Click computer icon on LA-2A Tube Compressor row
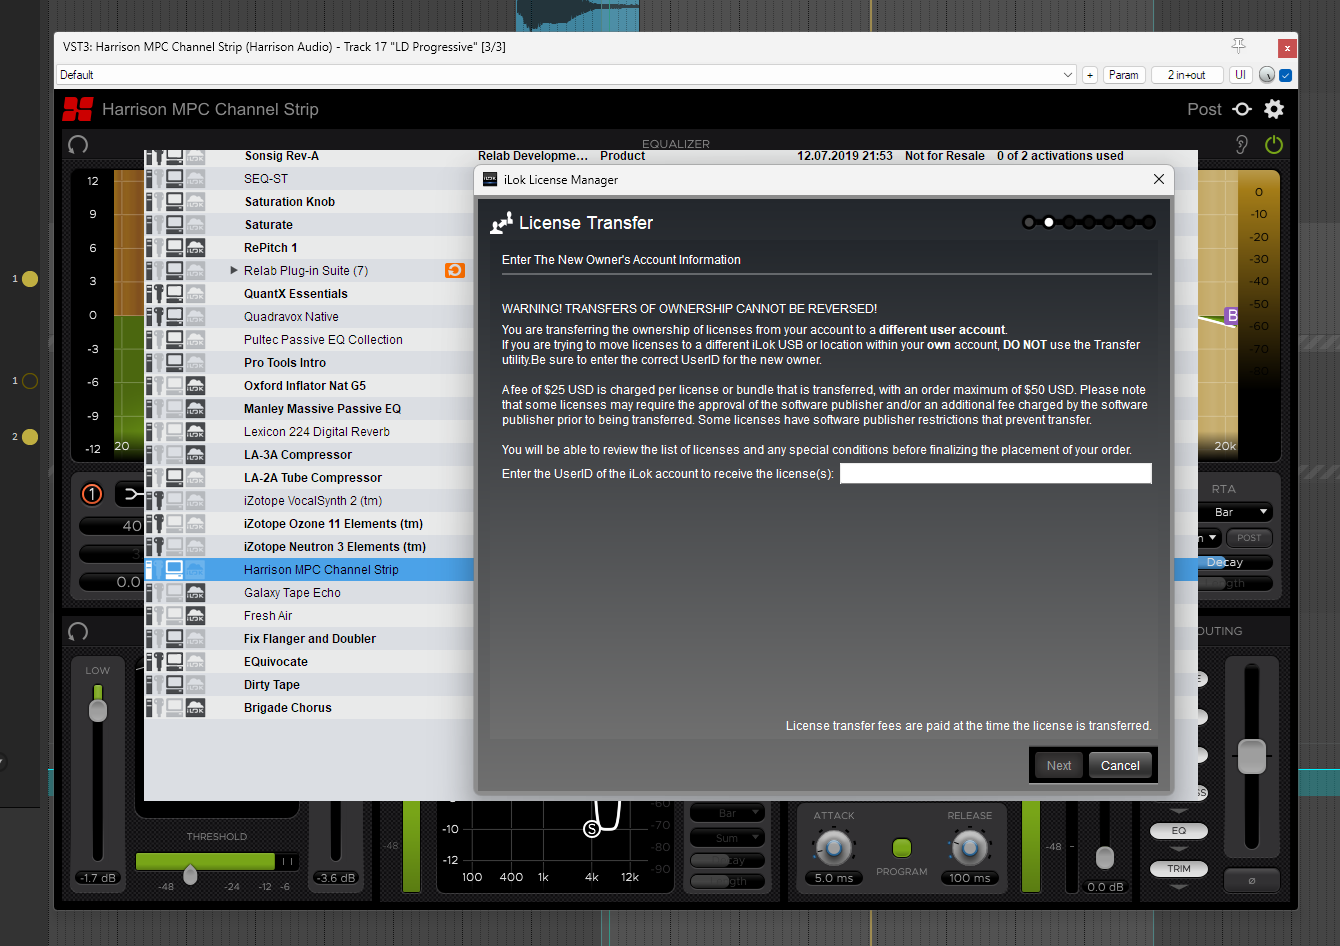Viewport: 1340px width, 946px height. [175, 477]
